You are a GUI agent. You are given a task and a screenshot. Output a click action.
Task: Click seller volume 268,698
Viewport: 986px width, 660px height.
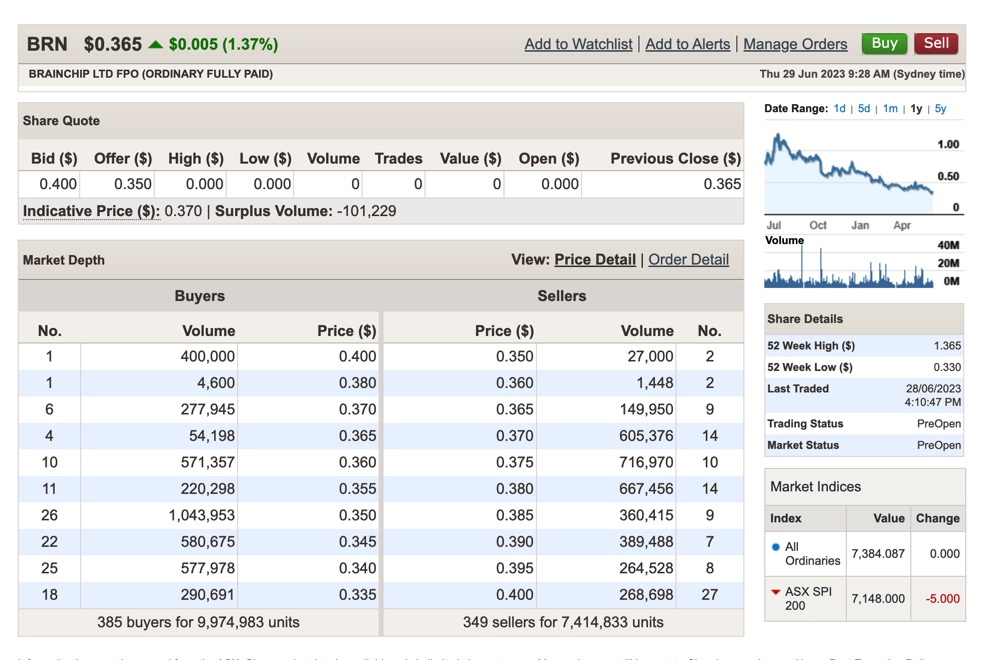646,594
